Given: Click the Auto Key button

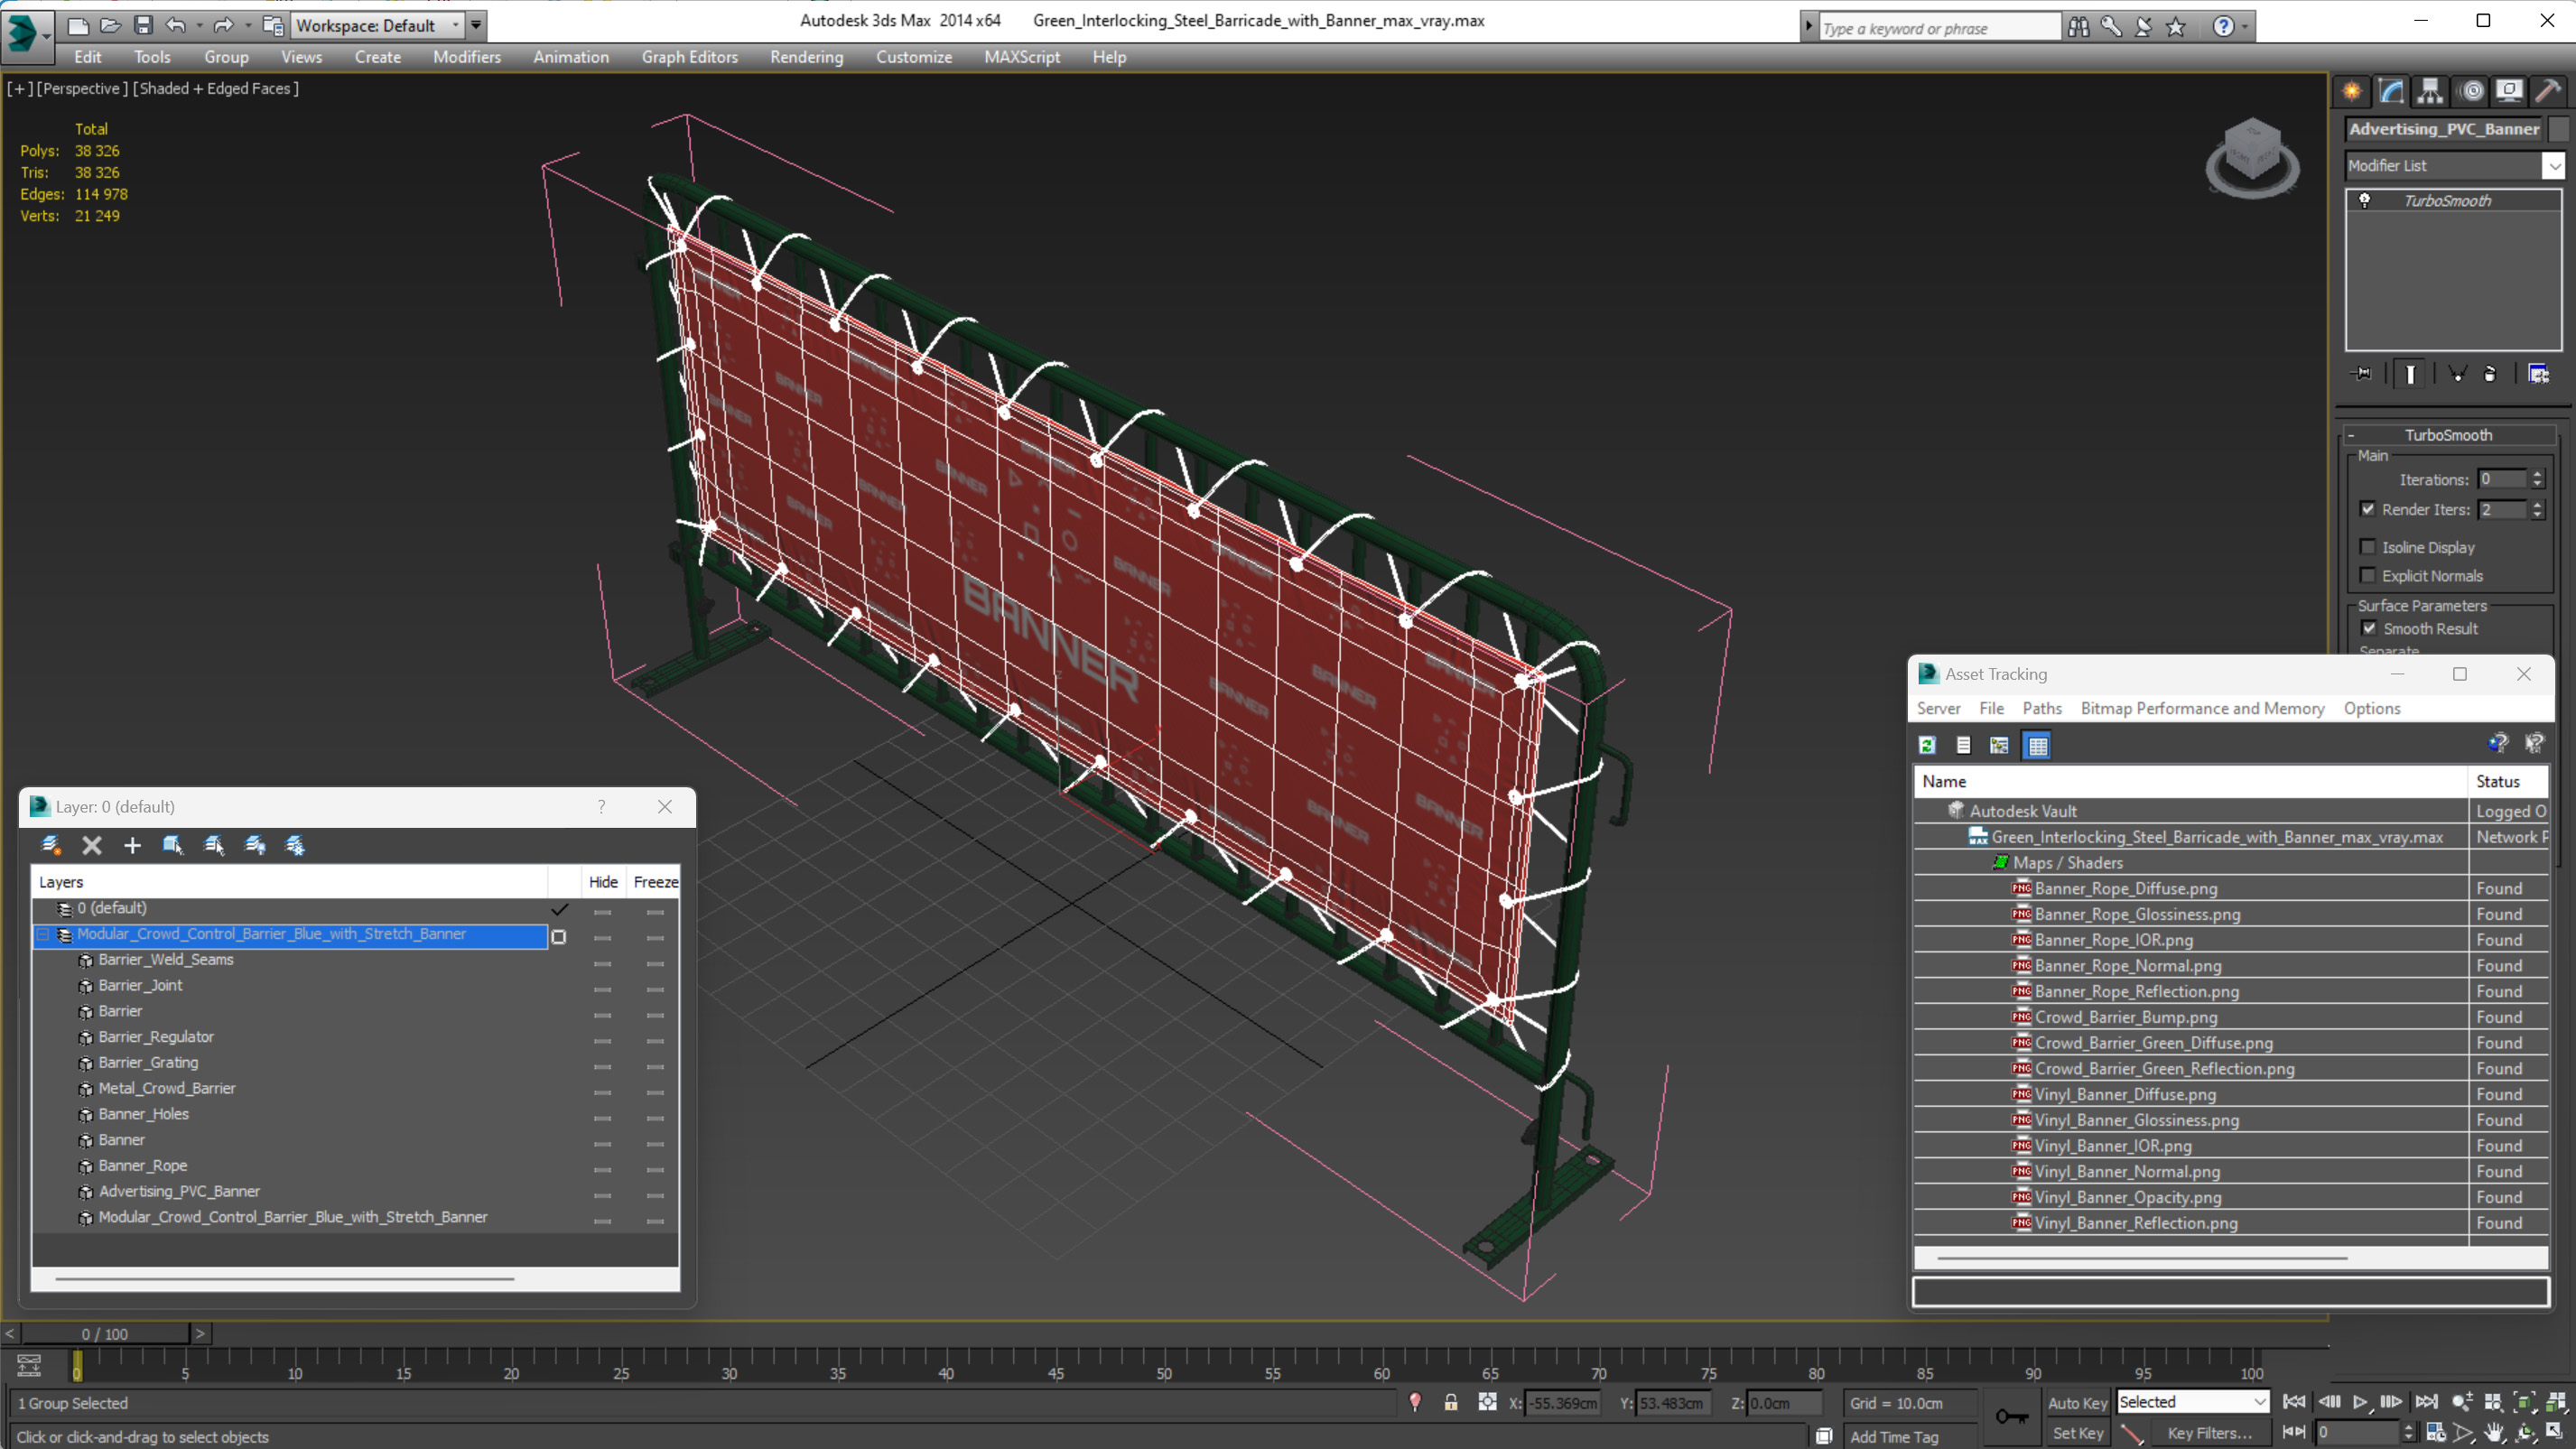Looking at the screenshot, I should 2076,1403.
